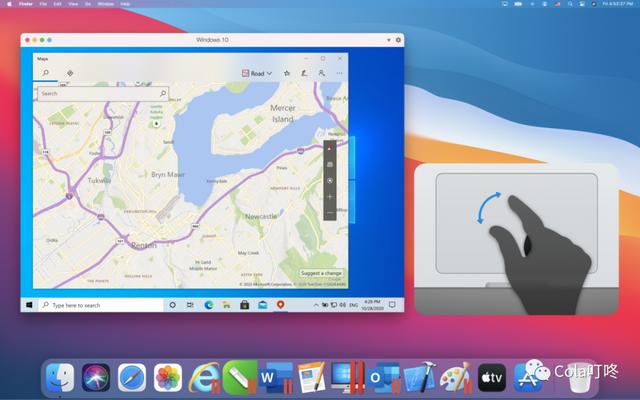The height and width of the screenshot is (400, 640).
Task: Launch Siri from the Dock
Action: 96,378
